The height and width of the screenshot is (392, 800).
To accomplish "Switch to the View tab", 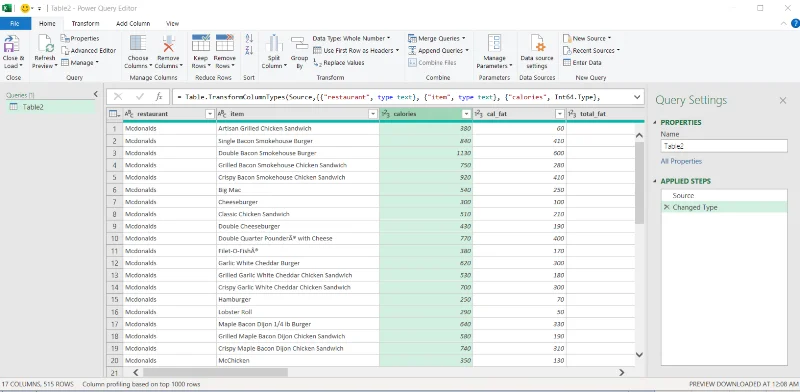I will coord(172,23).
